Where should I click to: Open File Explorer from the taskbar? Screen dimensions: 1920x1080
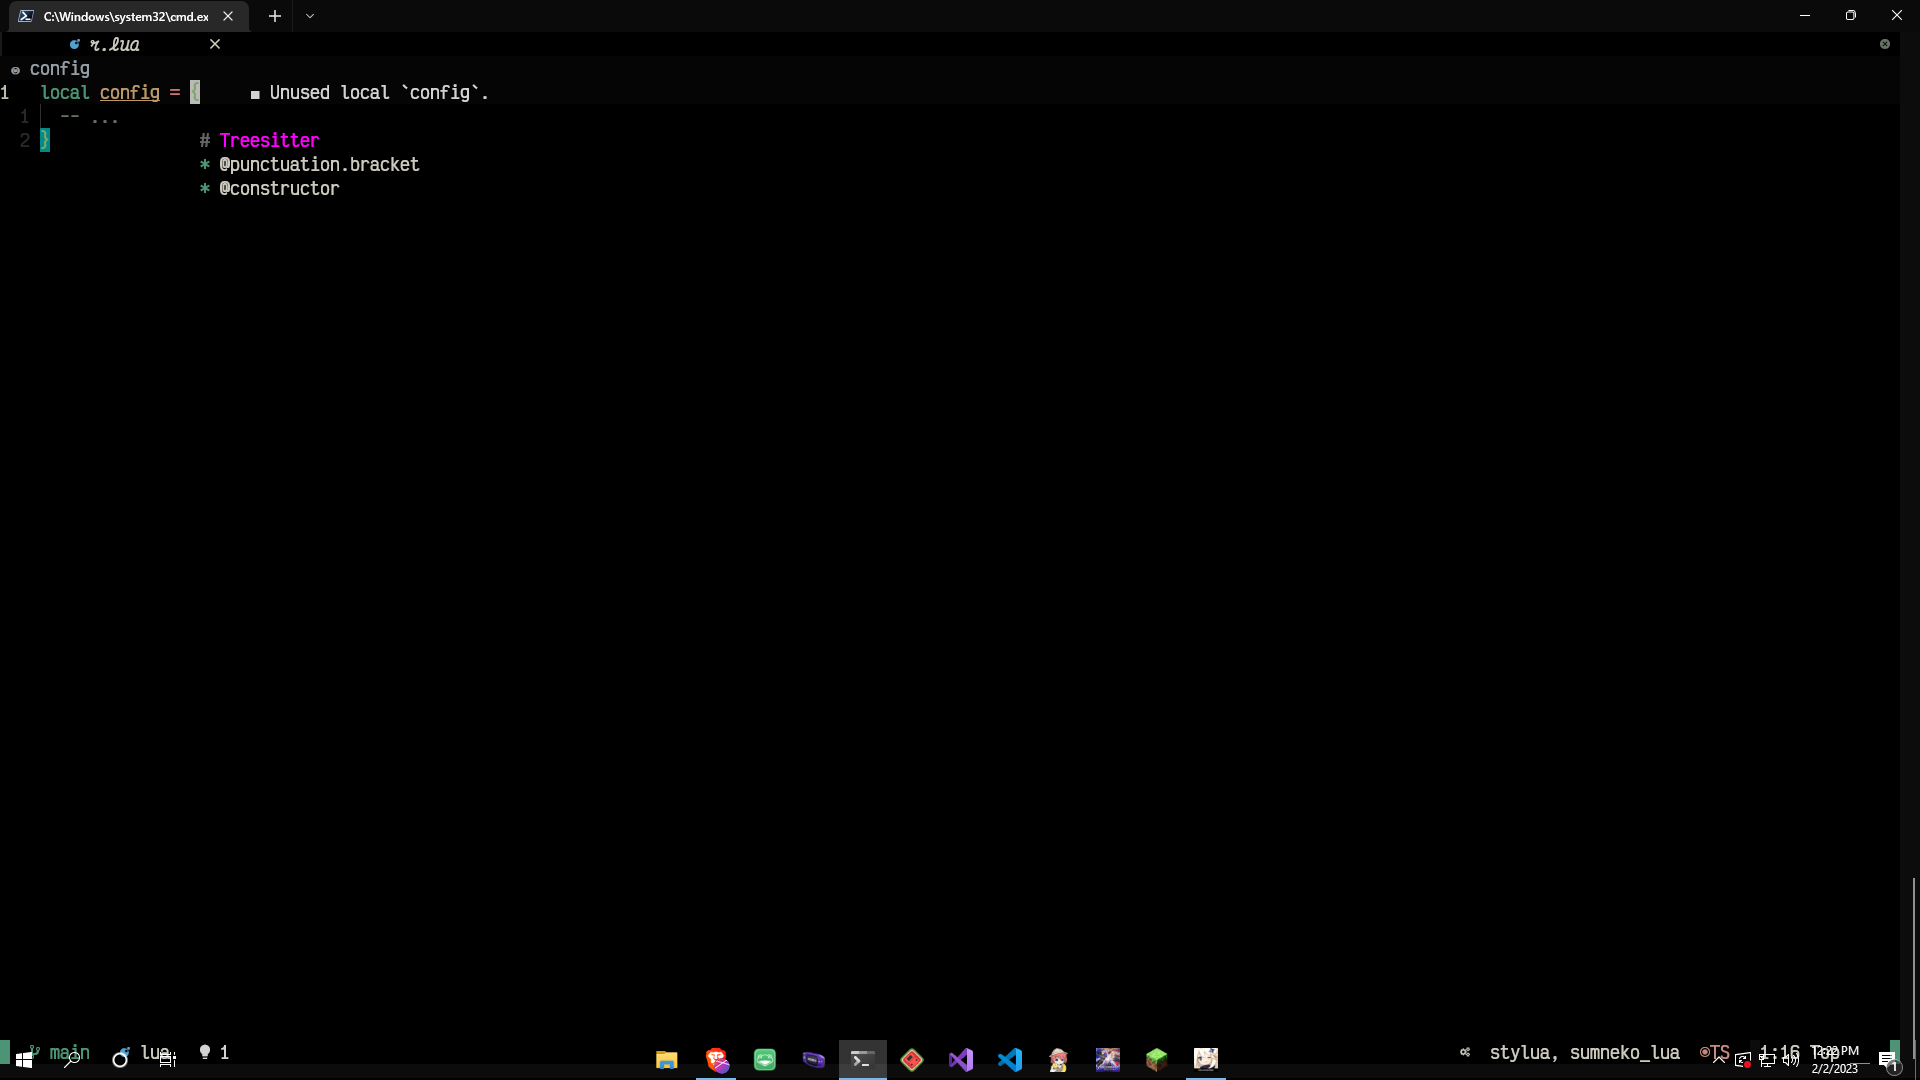pyautogui.click(x=666, y=1059)
